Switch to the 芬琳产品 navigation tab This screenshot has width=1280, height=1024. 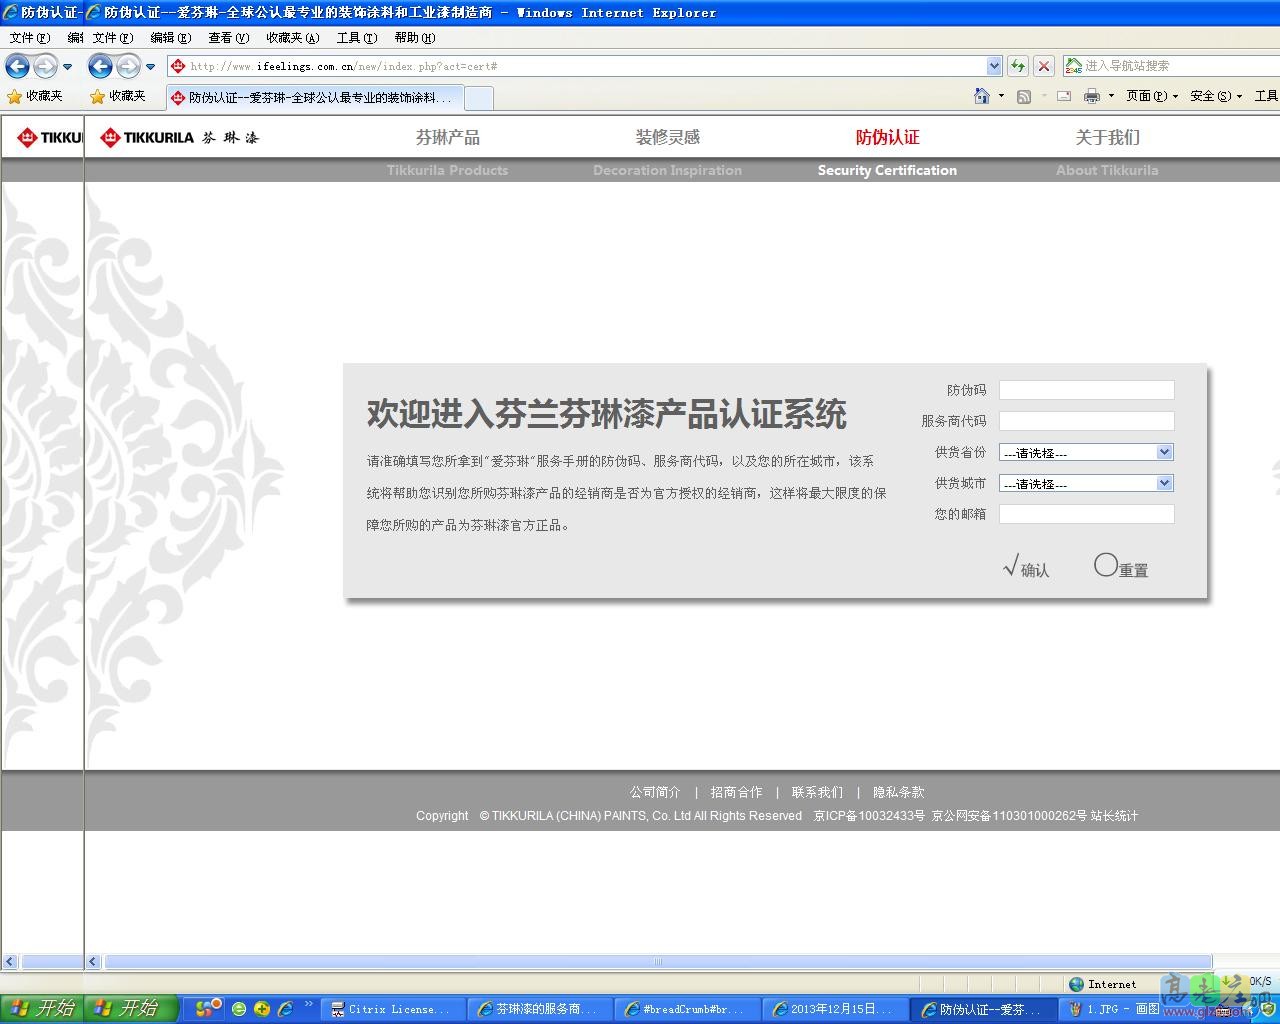click(x=447, y=138)
